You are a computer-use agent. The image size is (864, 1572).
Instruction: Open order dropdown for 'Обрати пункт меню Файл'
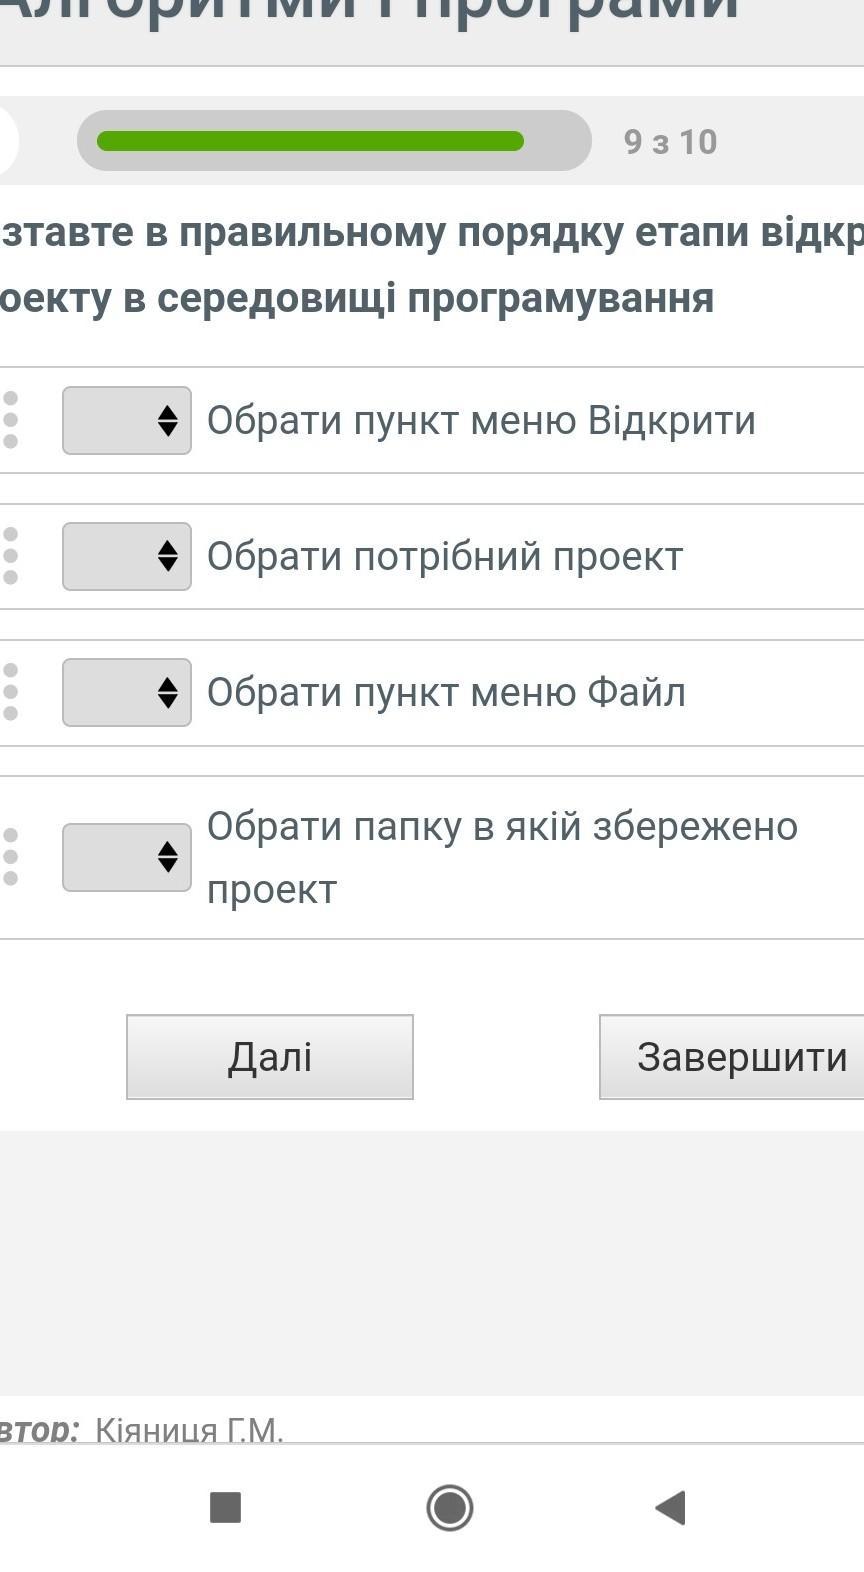coord(127,692)
